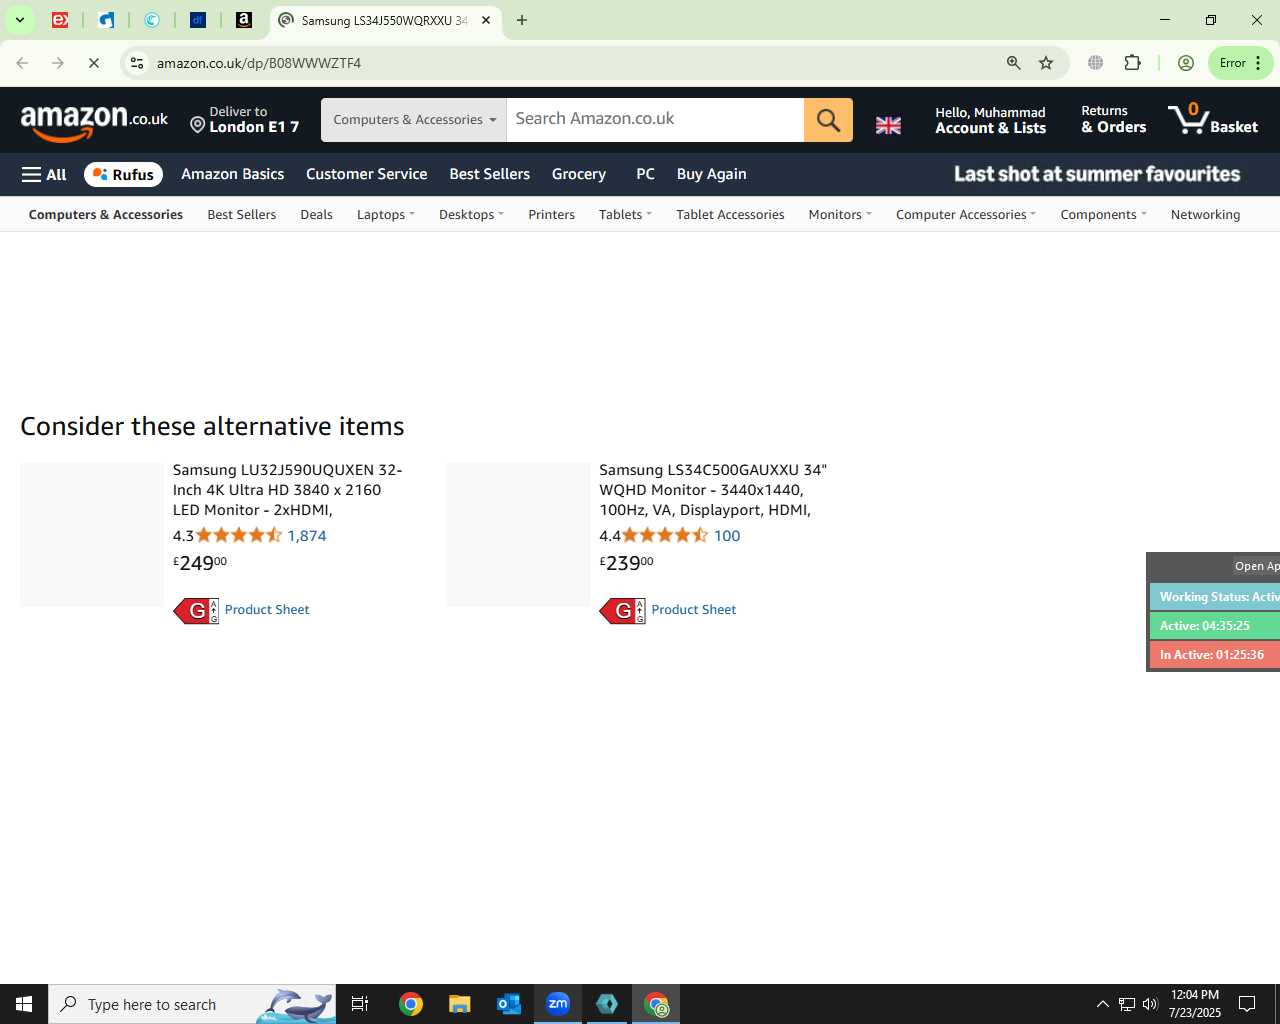Open Best Sellers in main nav bar

pyautogui.click(x=489, y=174)
